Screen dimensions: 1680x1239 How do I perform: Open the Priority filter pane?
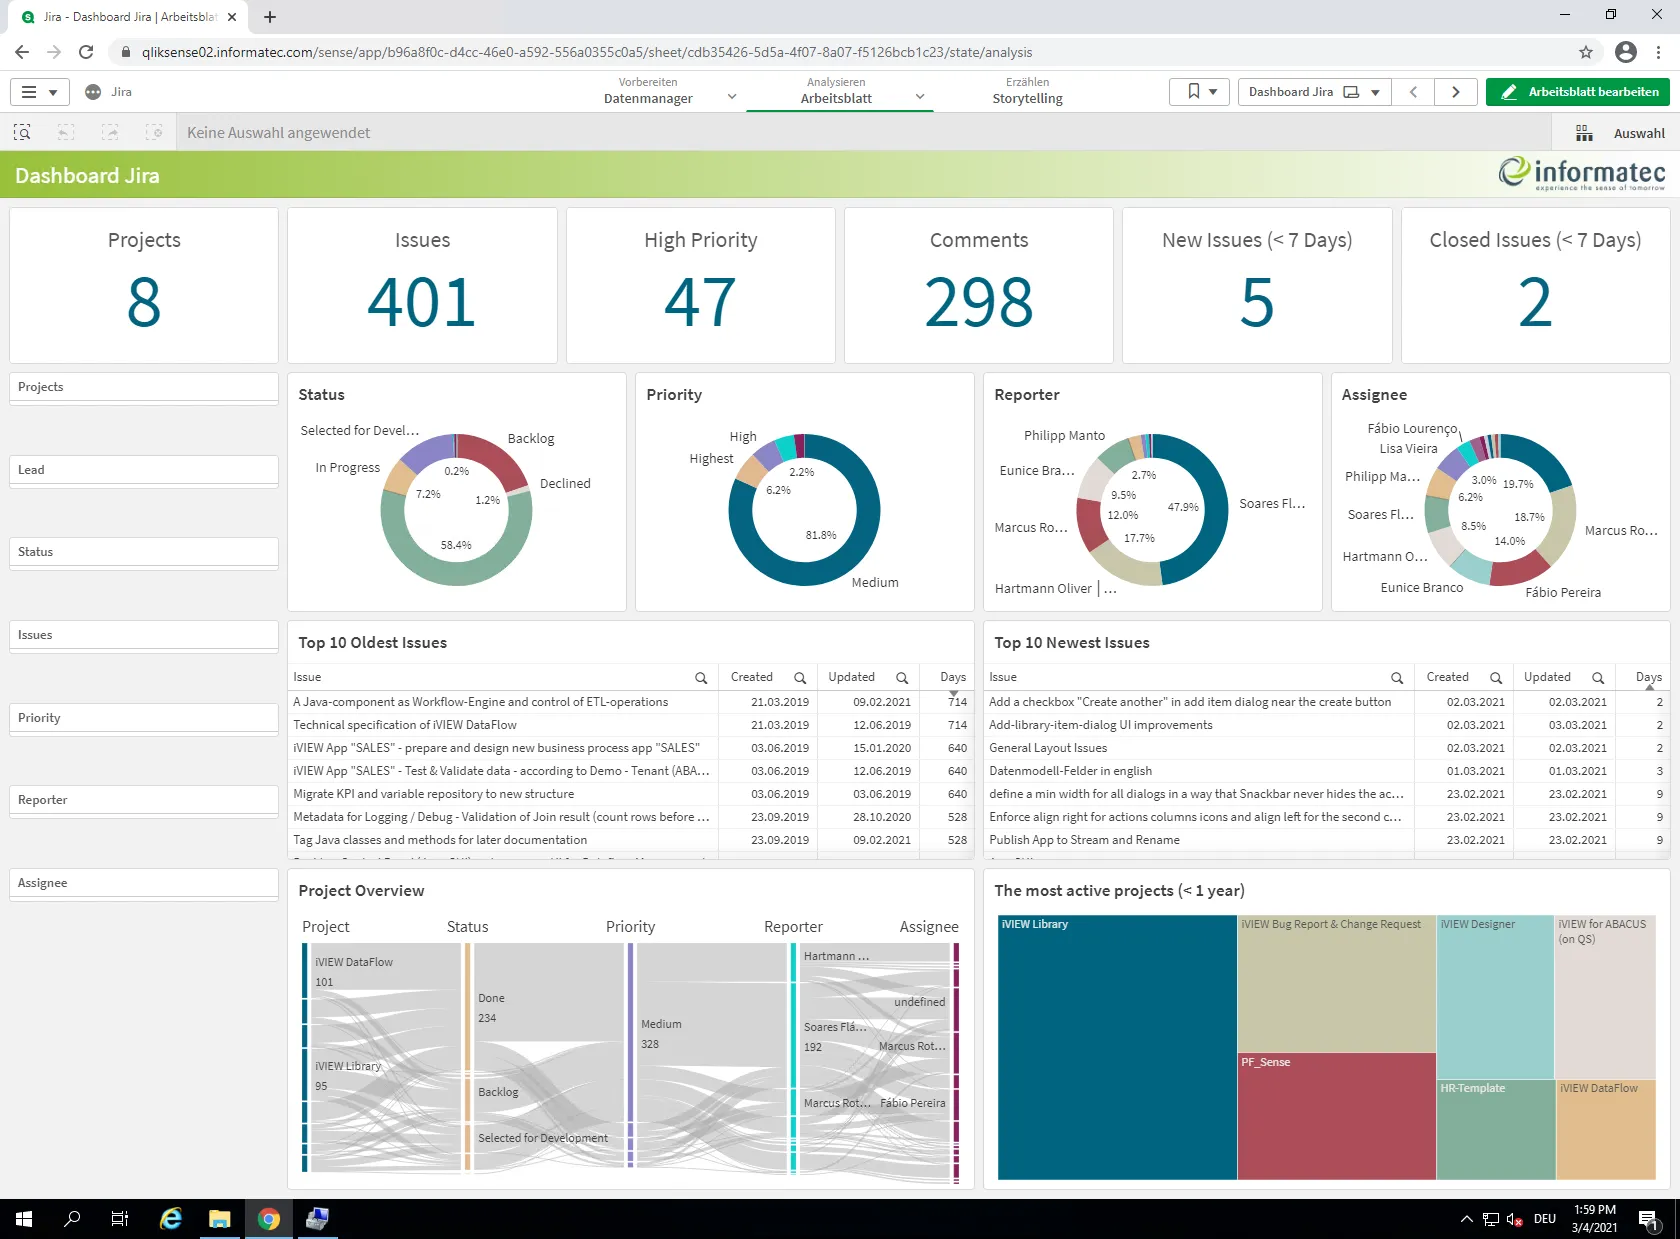point(144,718)
